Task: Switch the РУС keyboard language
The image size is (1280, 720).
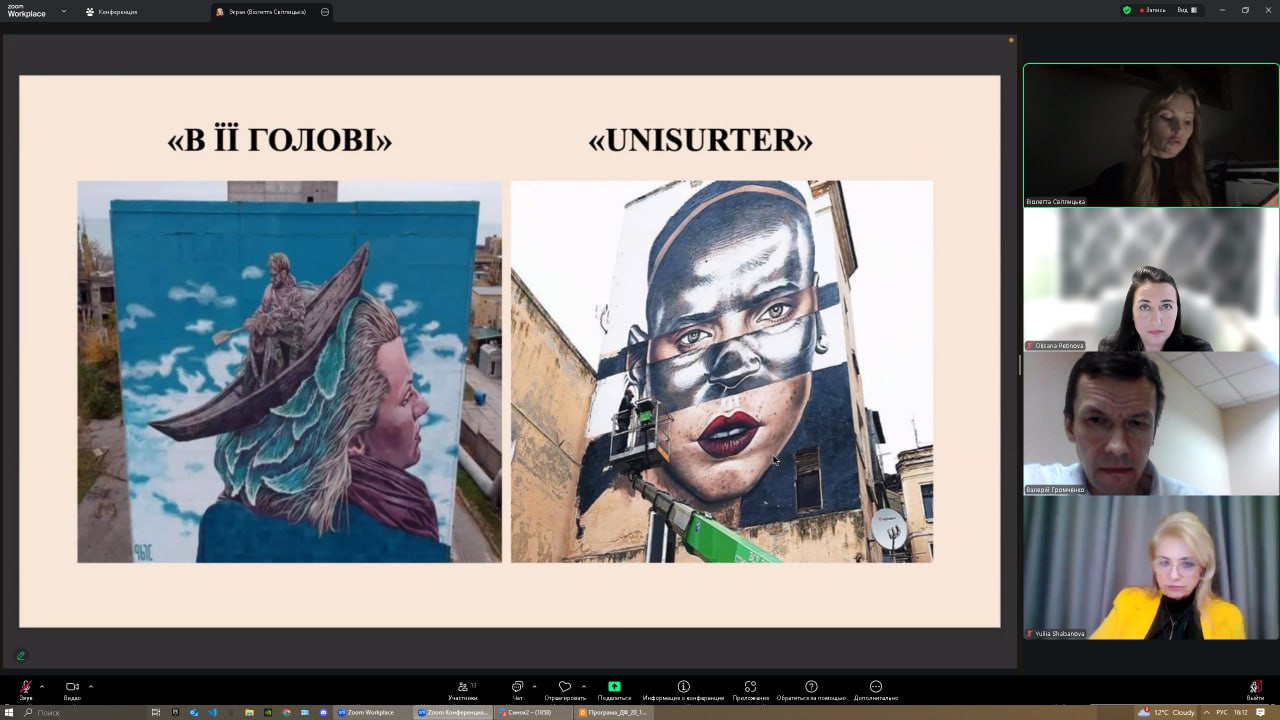Action: (1221, 712)
